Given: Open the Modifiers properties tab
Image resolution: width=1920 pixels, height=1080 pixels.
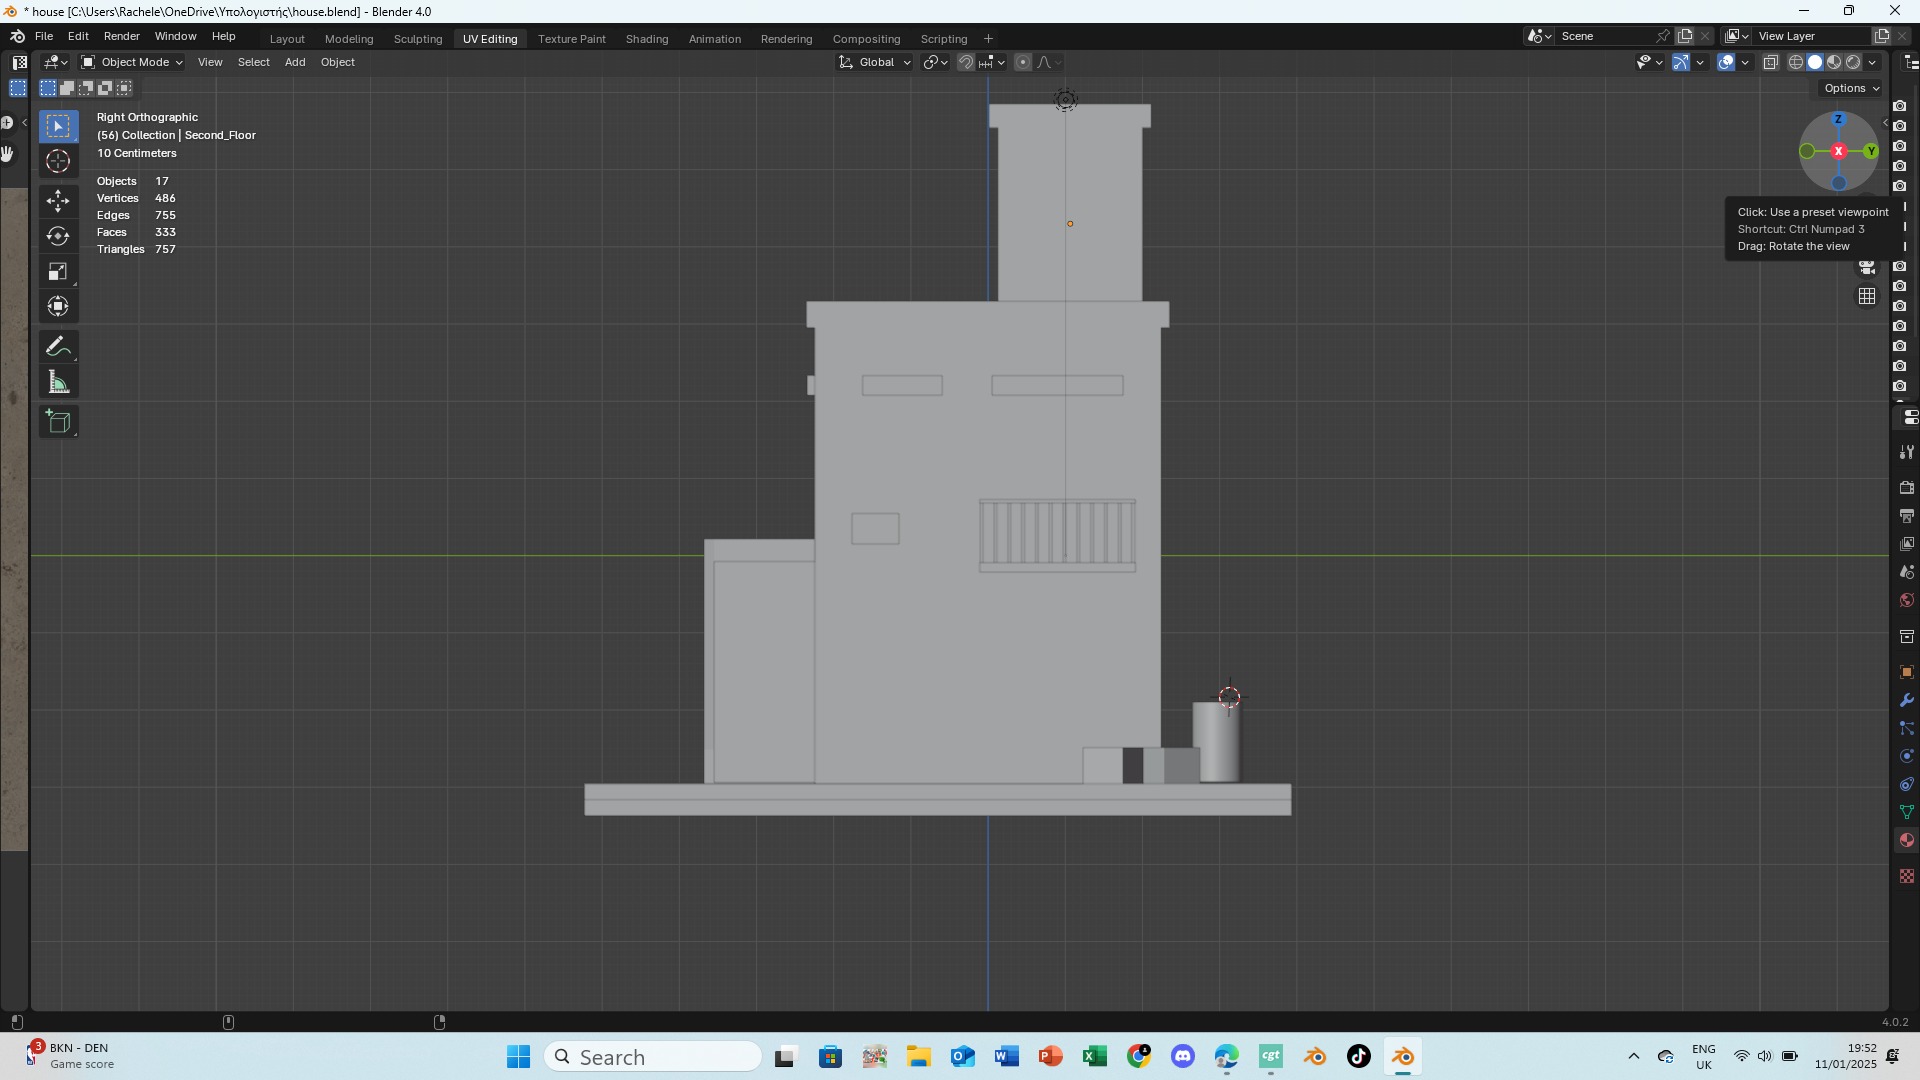Looking at the screenshot, I should click(x=1907, y=700).
